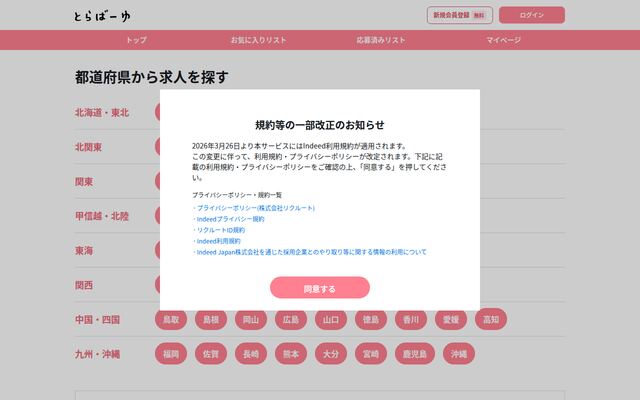Select the 大分 prefecture button
Viewport: 640px width, 400px height.
pos(331,354)
